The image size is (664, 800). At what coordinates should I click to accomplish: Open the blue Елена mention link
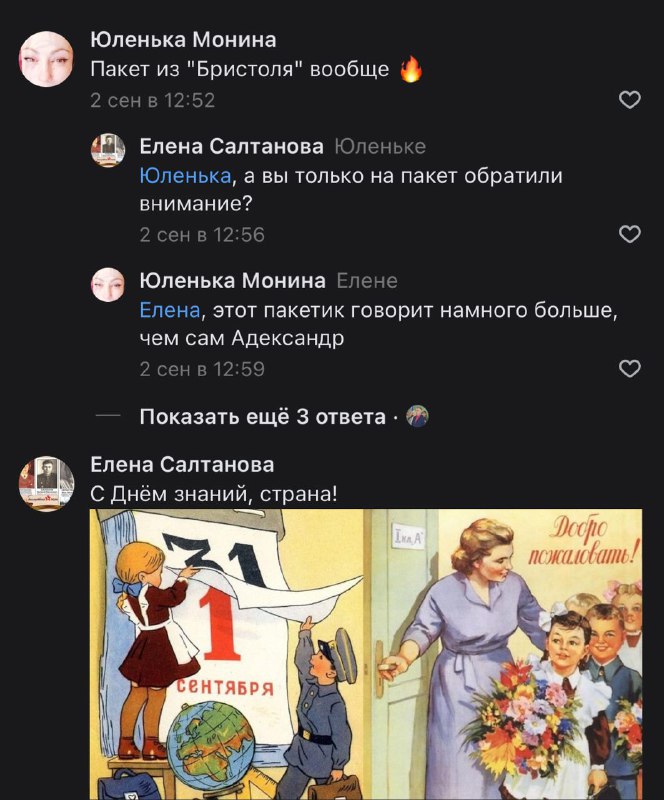(170, 310)
